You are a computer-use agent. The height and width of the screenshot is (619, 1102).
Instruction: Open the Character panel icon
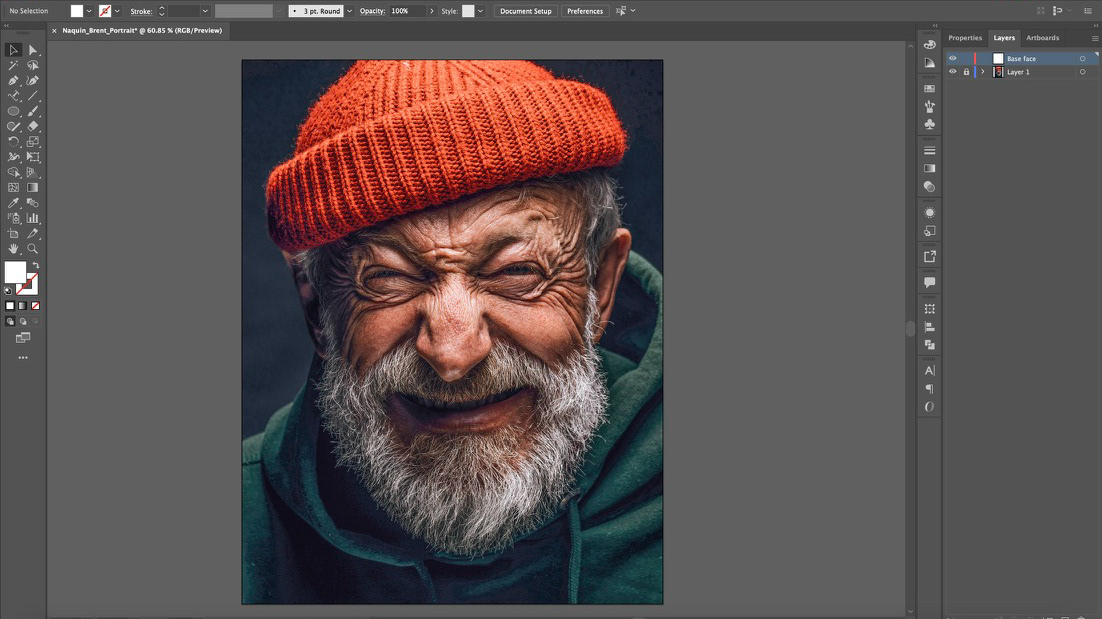pos(929,371)
